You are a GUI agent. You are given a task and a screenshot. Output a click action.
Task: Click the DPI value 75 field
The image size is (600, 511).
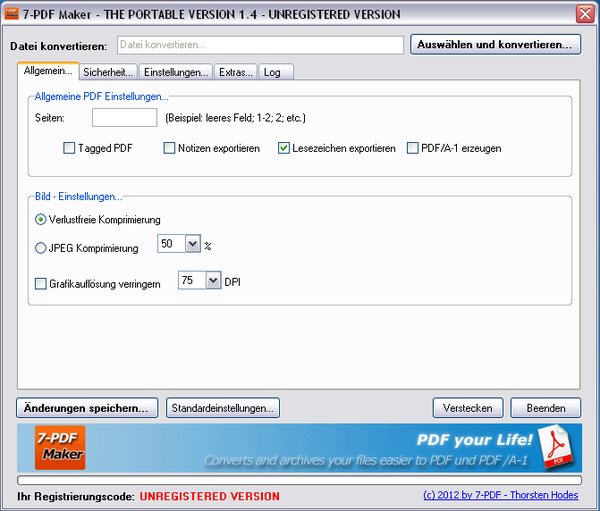click(x=192, y=281)
